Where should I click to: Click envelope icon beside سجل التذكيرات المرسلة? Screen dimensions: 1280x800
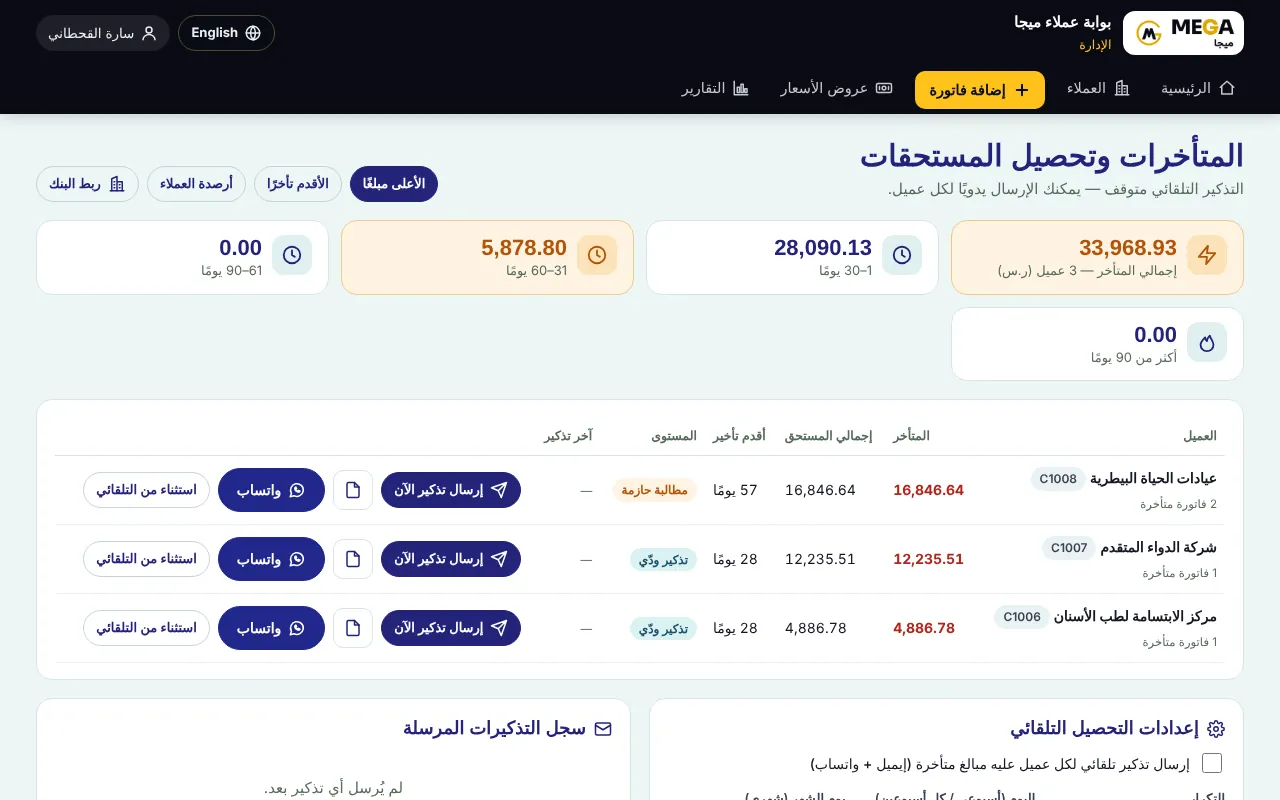pyautogui.click(x=603, y=729)
